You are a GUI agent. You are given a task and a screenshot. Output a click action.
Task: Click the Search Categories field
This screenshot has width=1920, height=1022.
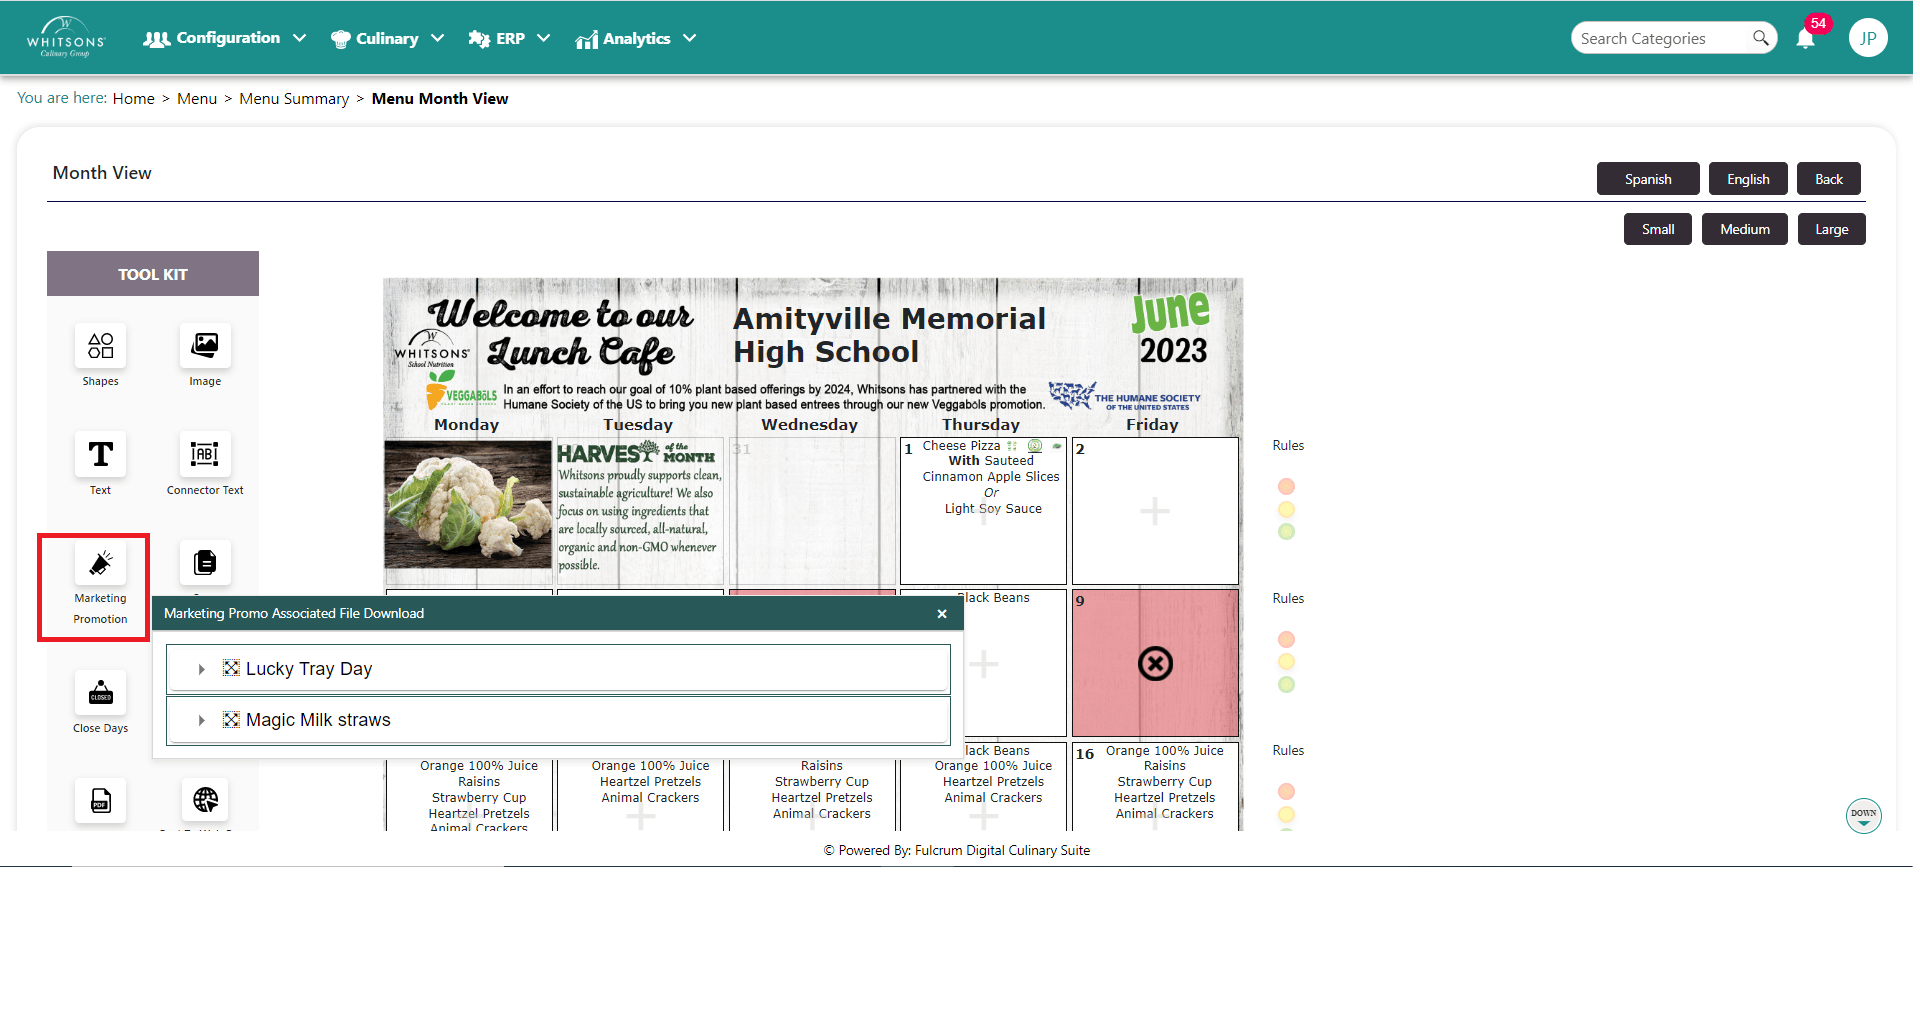click(1660, 39)
